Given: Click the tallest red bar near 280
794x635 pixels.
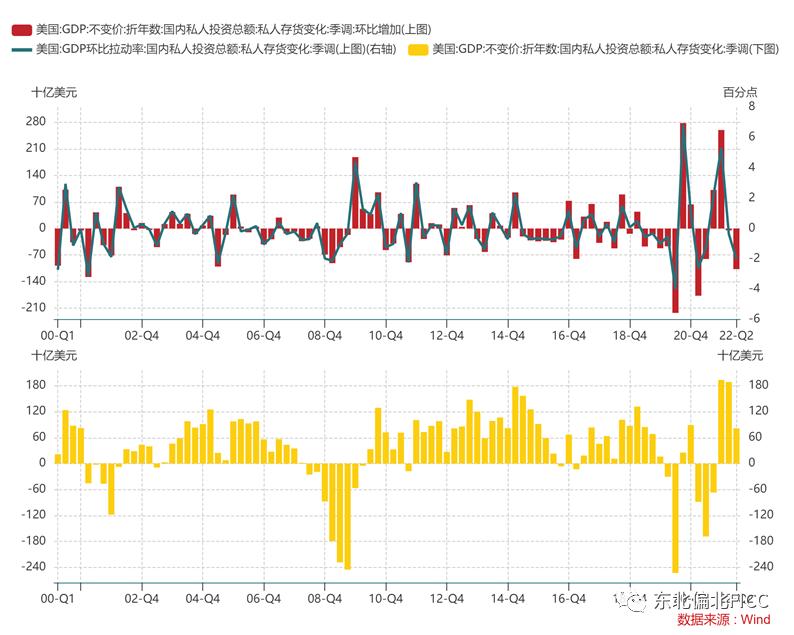Looking at the screenshot, I should pyautogui.click(x=683, y=175).
